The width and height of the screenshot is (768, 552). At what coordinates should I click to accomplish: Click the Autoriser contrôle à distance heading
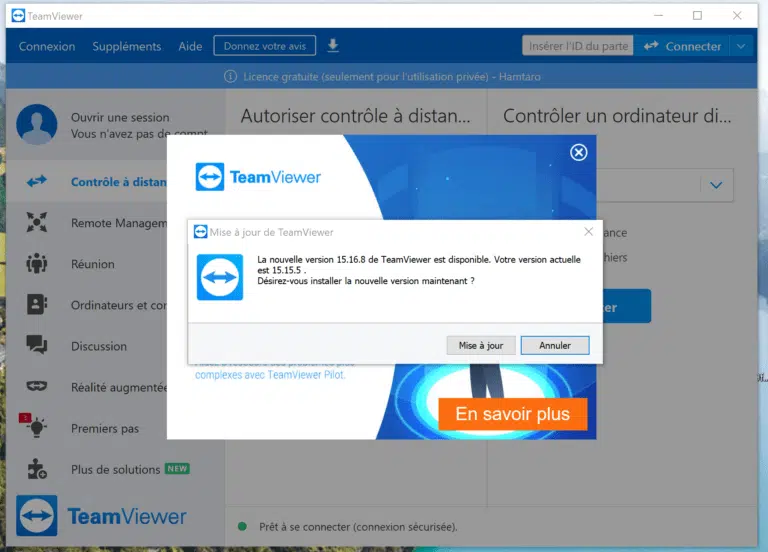tap(356, 116)
